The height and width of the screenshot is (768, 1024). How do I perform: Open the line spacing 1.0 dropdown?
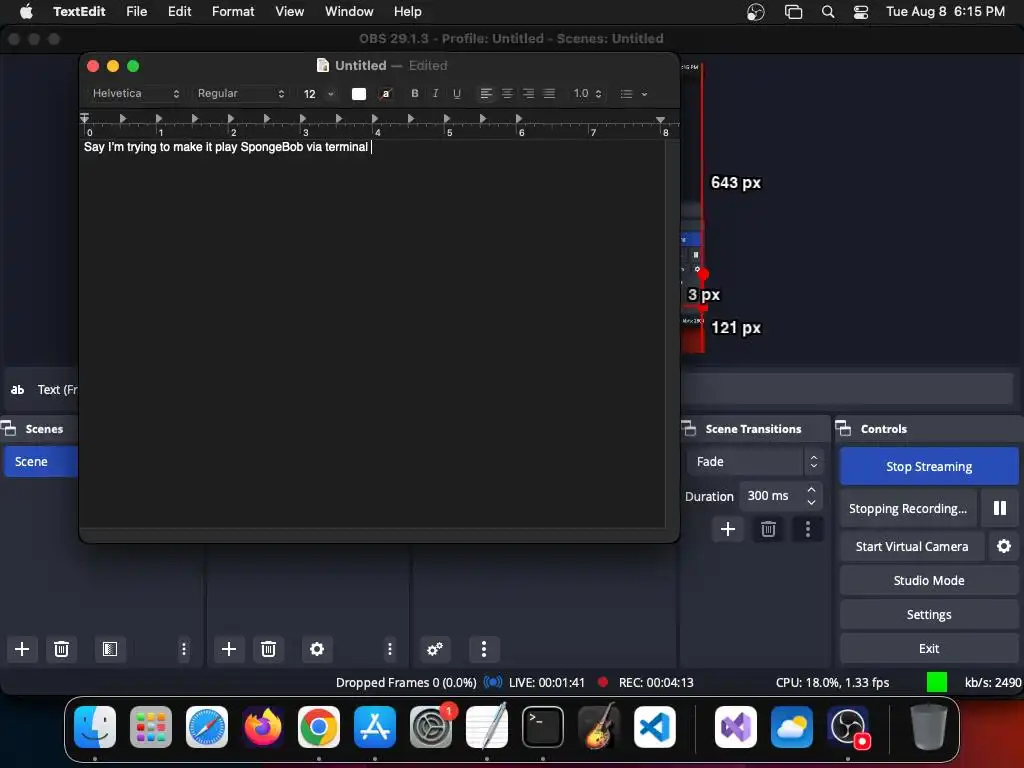tap(587, 93)
